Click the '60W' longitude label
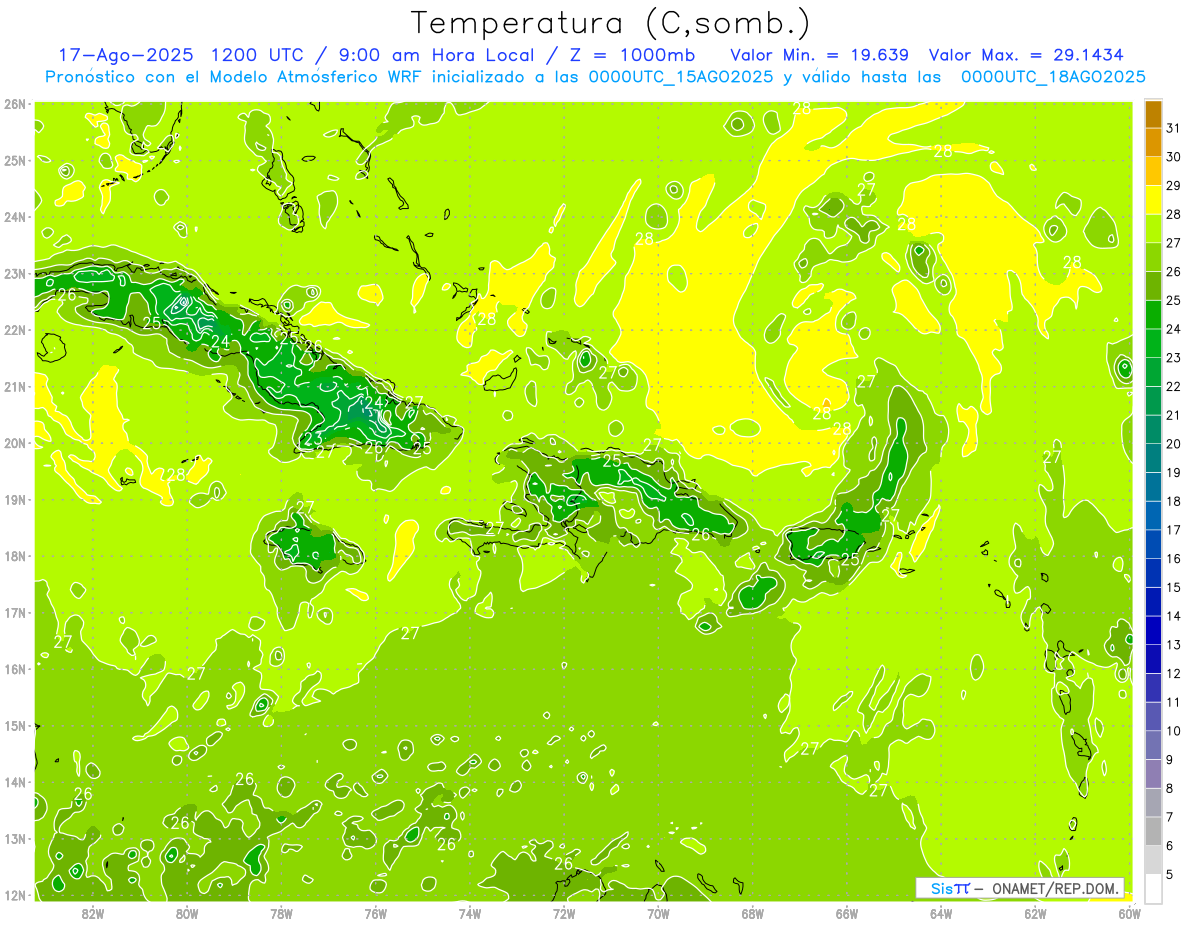 click(x=1129, y=913)
